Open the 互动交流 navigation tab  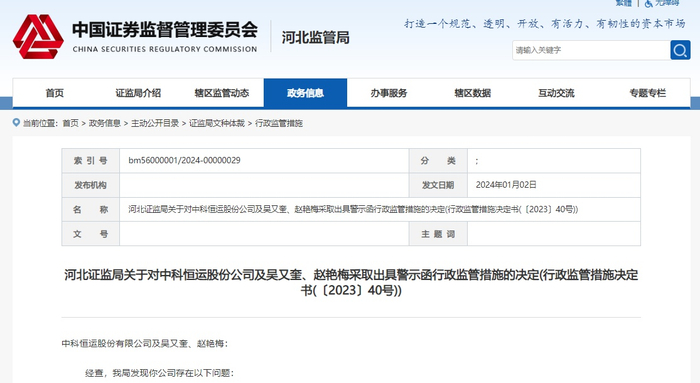(556, 93)
